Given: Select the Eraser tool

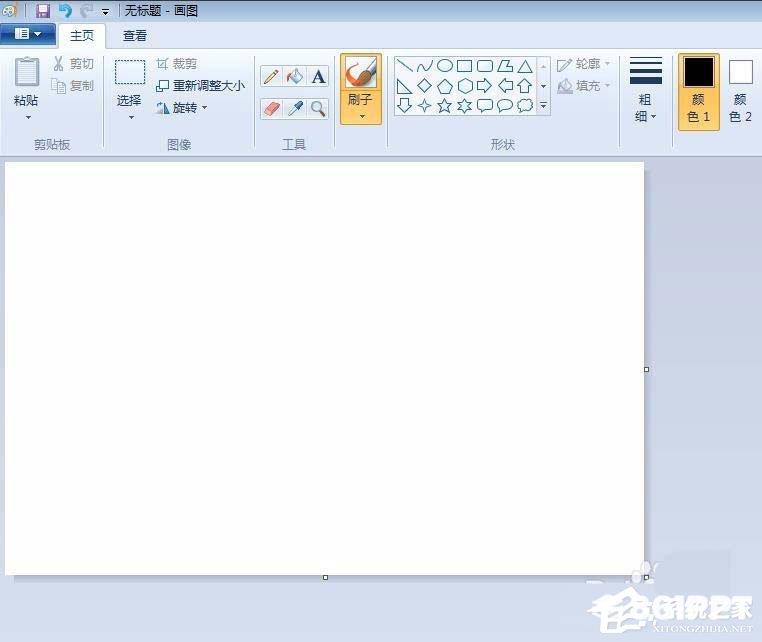Looking at the screenshot, I should click(x=271, y=108).
